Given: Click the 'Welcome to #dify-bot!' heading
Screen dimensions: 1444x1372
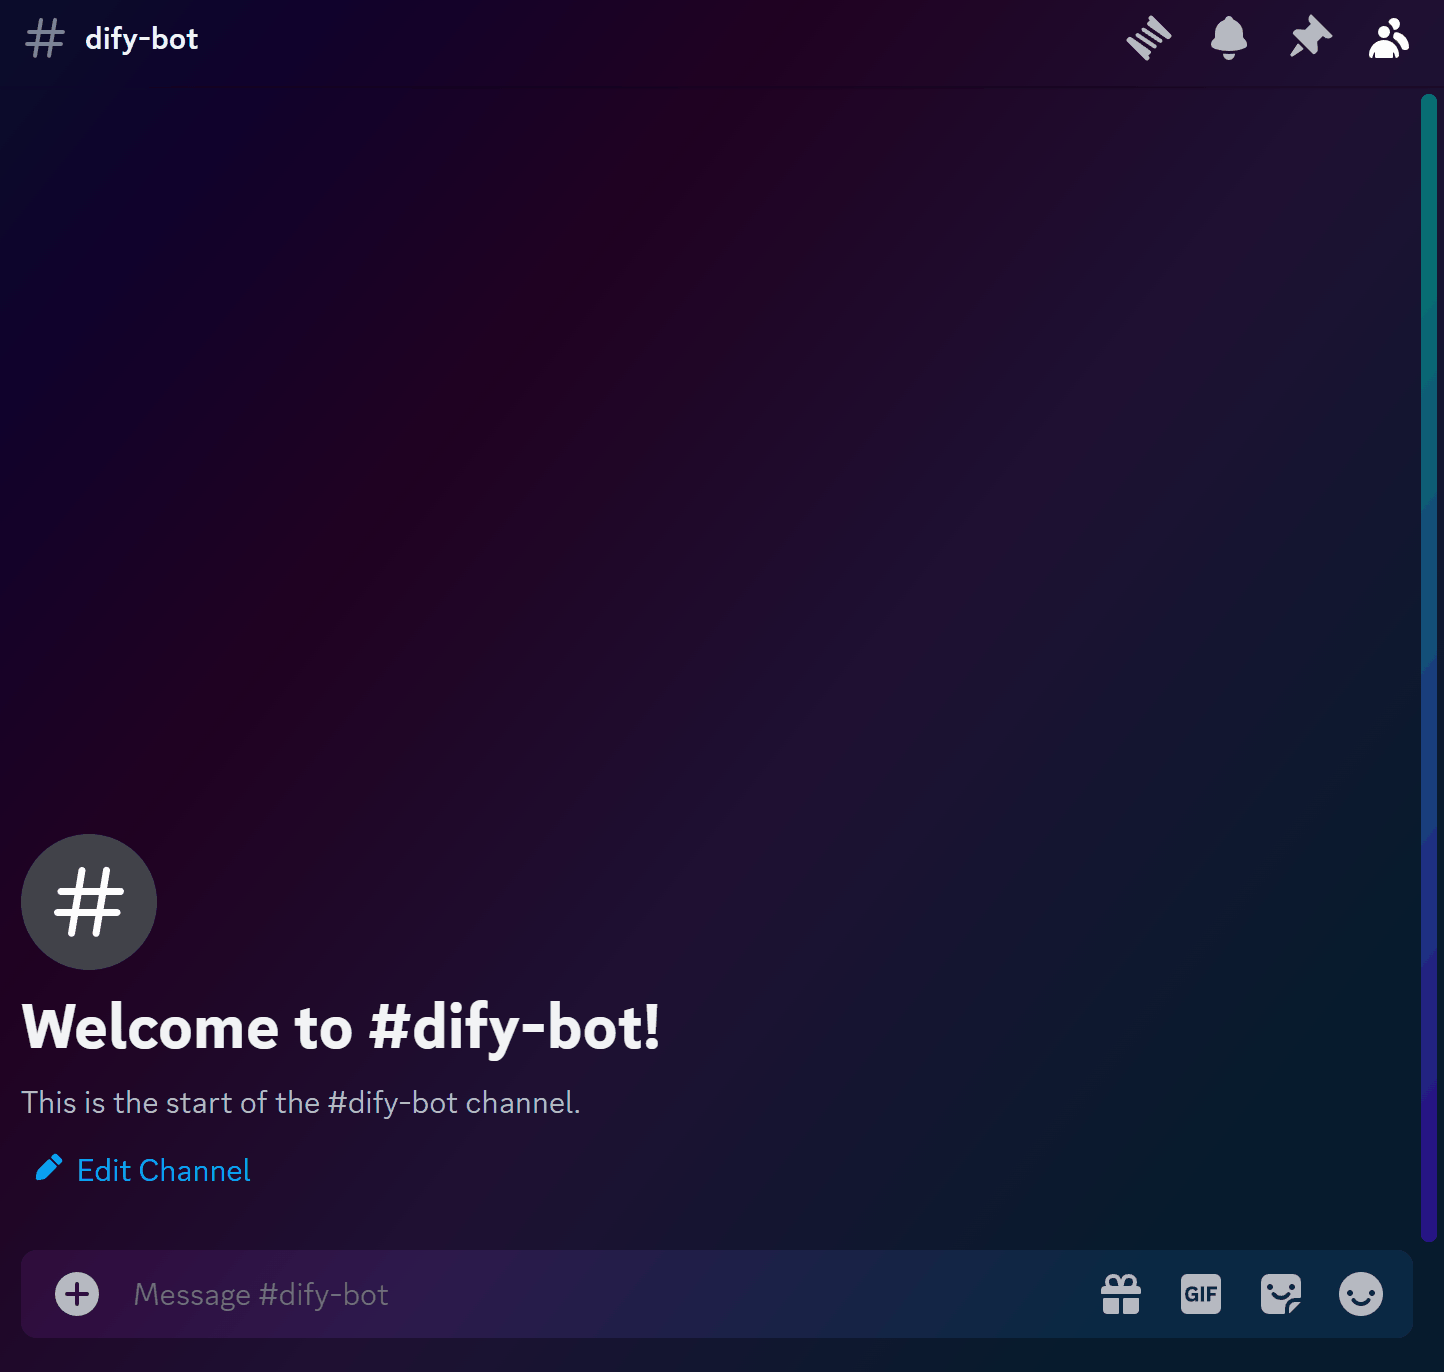Looking at the screenshot, I should [341, 1028].
